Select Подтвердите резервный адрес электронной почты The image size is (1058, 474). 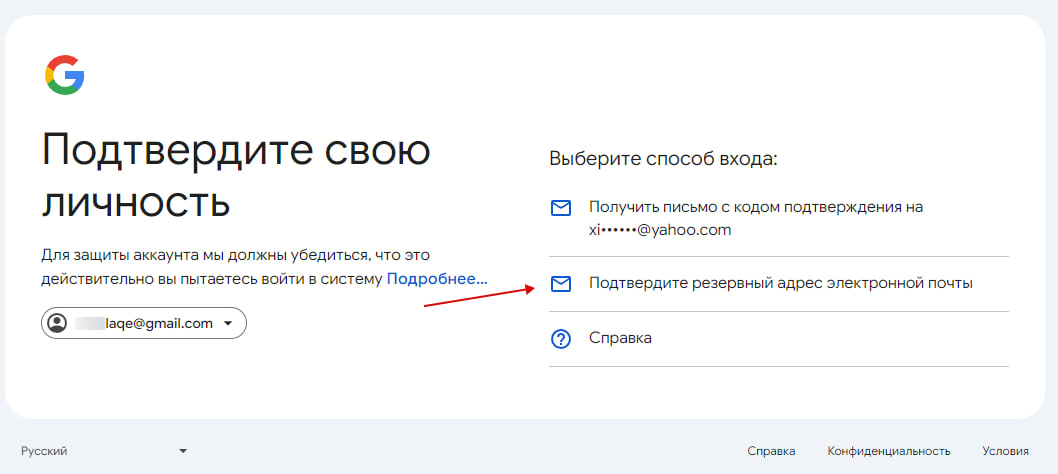point(779,284)
